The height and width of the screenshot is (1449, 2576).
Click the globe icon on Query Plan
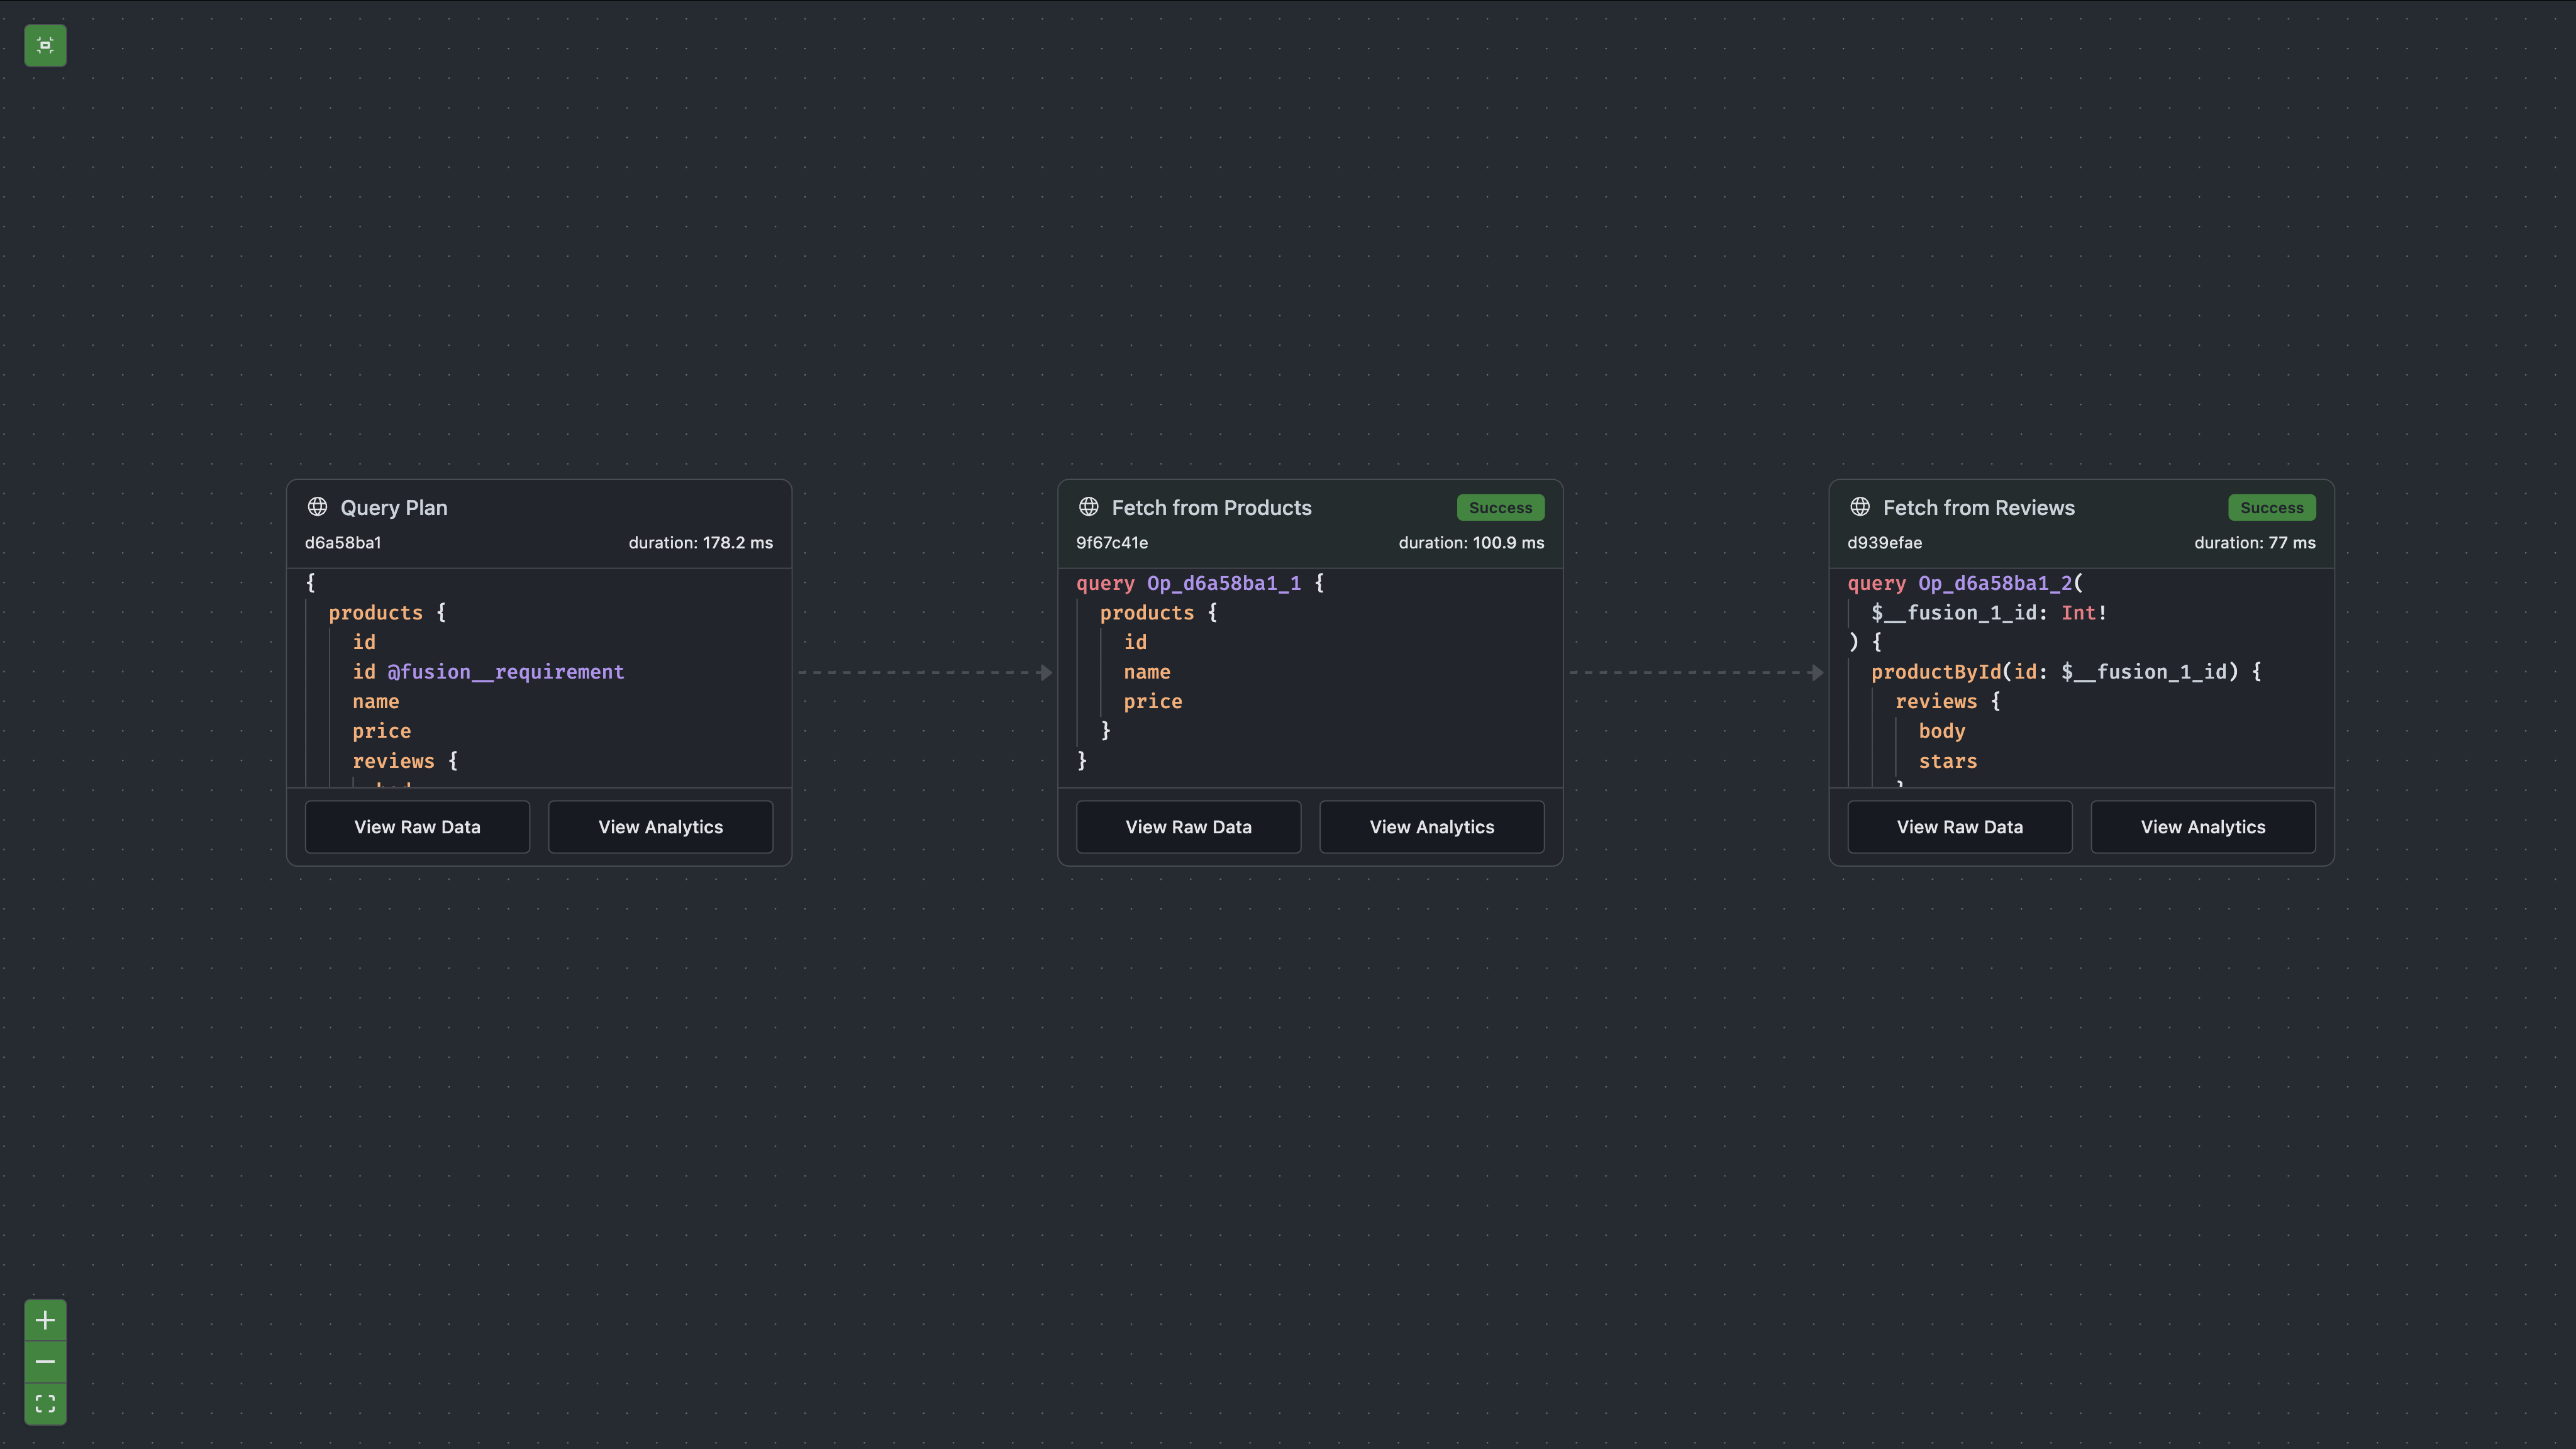coord(317,507)
